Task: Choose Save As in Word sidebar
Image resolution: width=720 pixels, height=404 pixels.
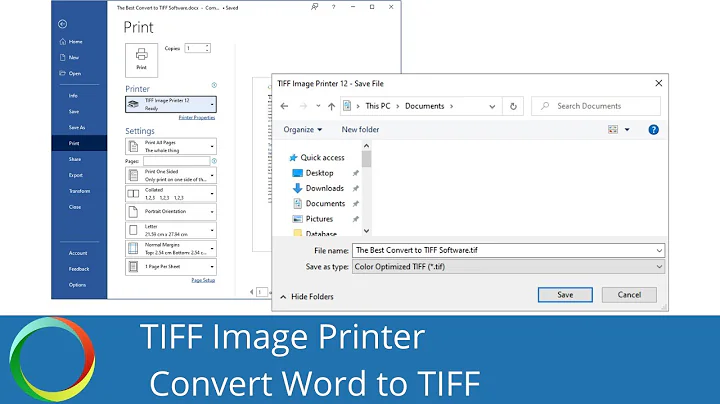Action: (x=77, y=127)
